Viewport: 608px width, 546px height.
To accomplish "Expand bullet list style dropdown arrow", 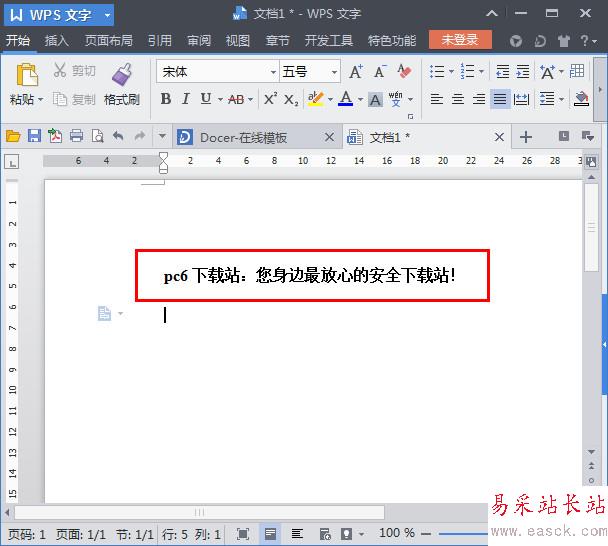I will click(x=451, y=72).
